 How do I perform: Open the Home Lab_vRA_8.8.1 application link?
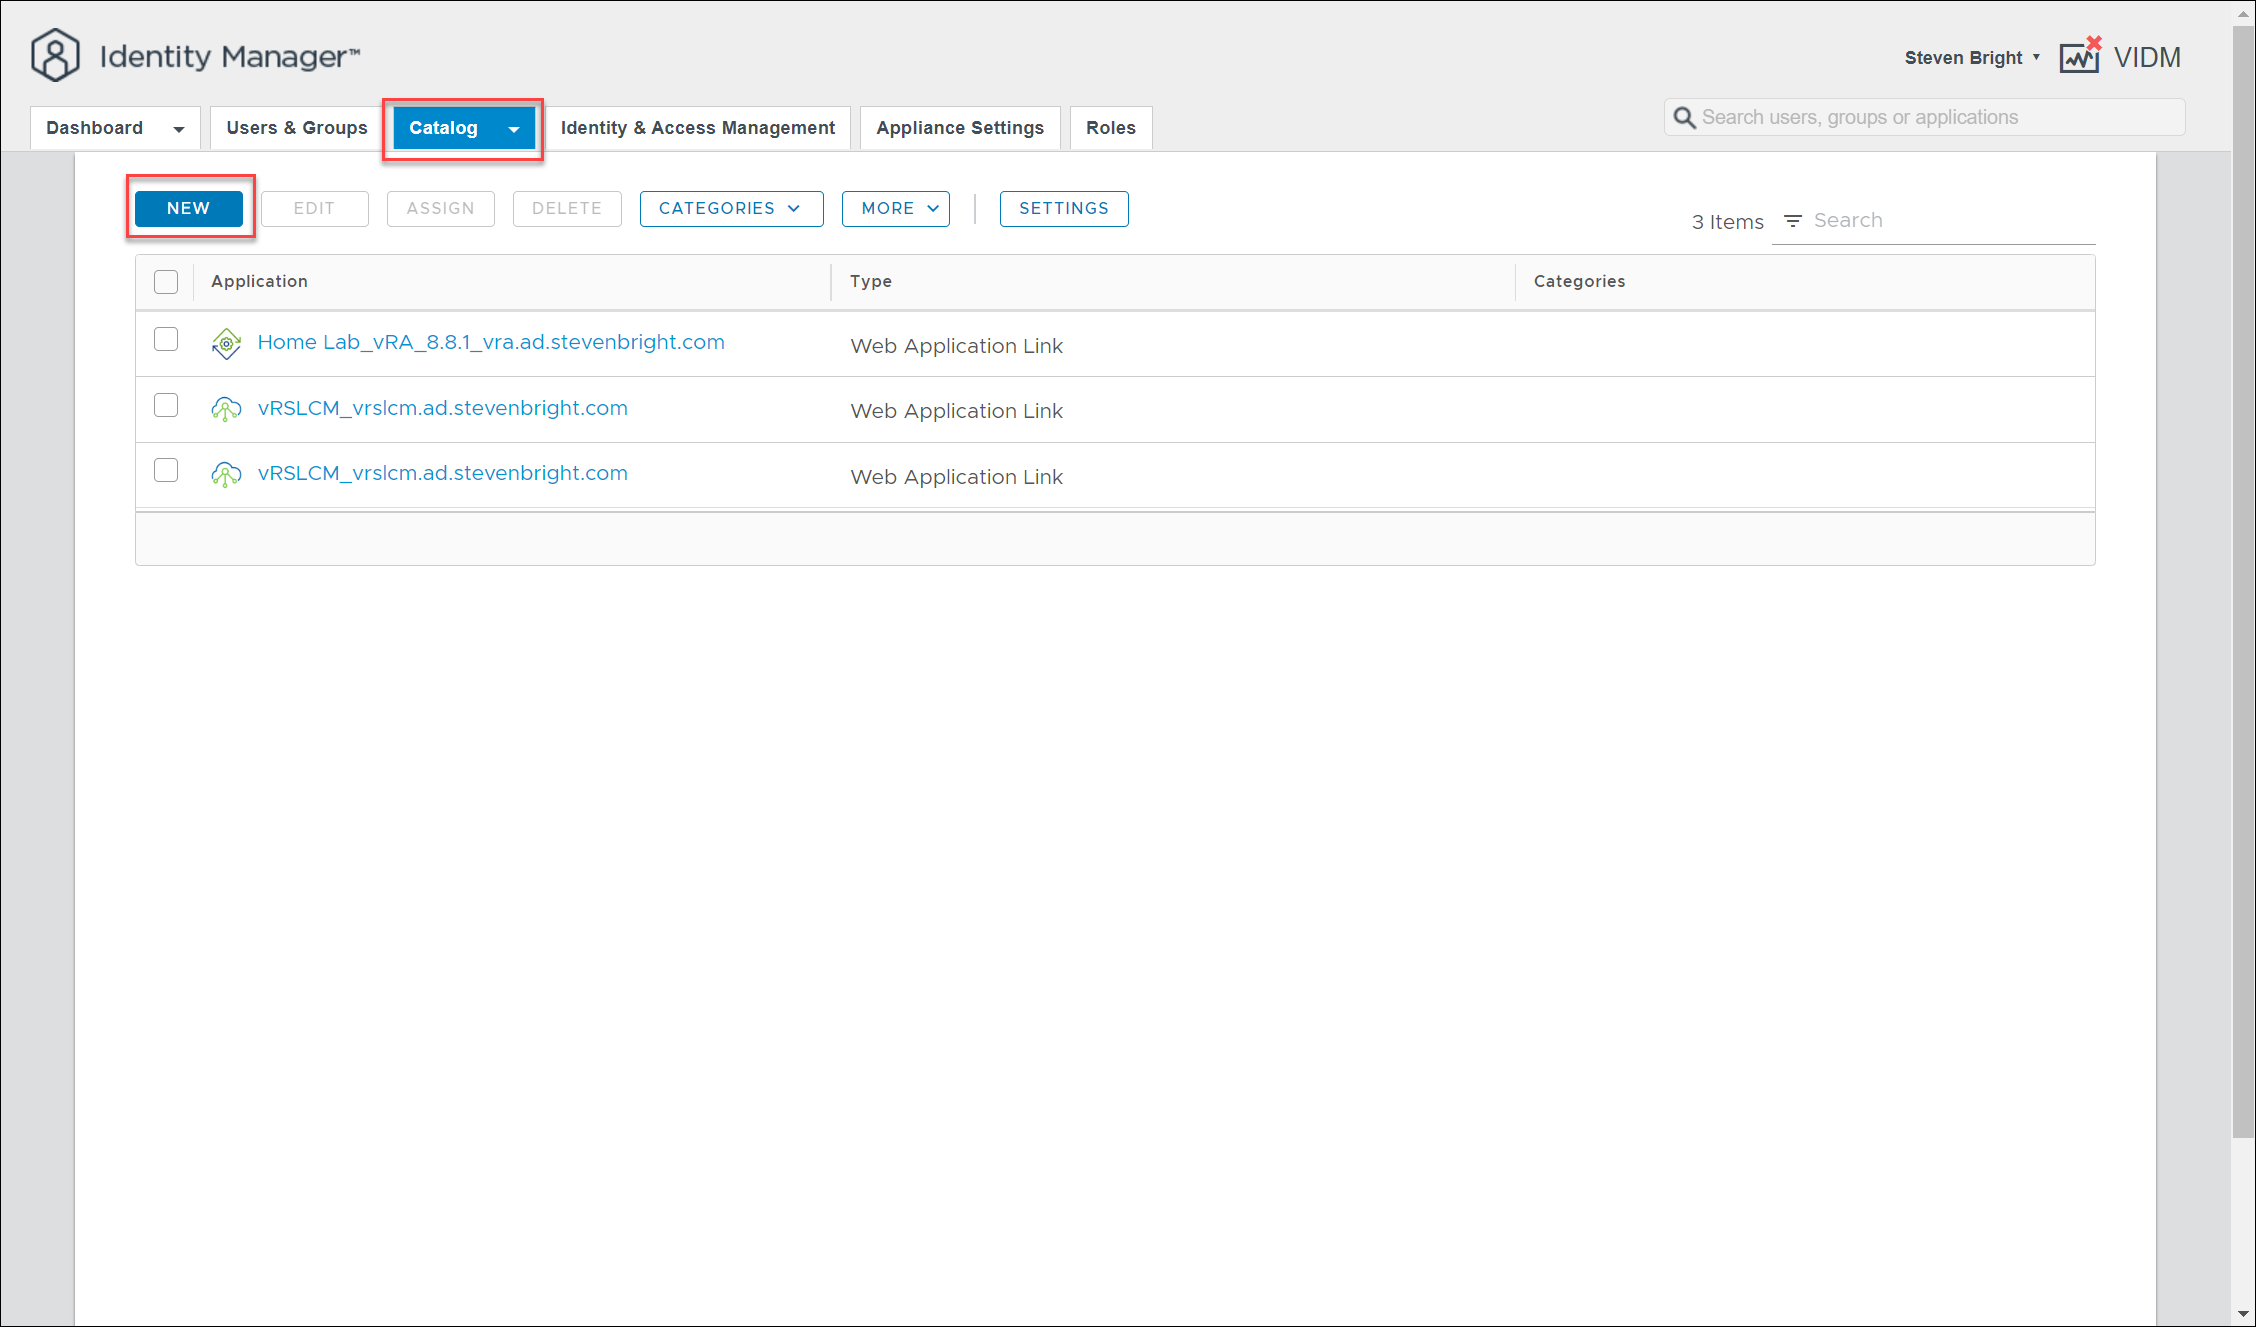point(490,342)
